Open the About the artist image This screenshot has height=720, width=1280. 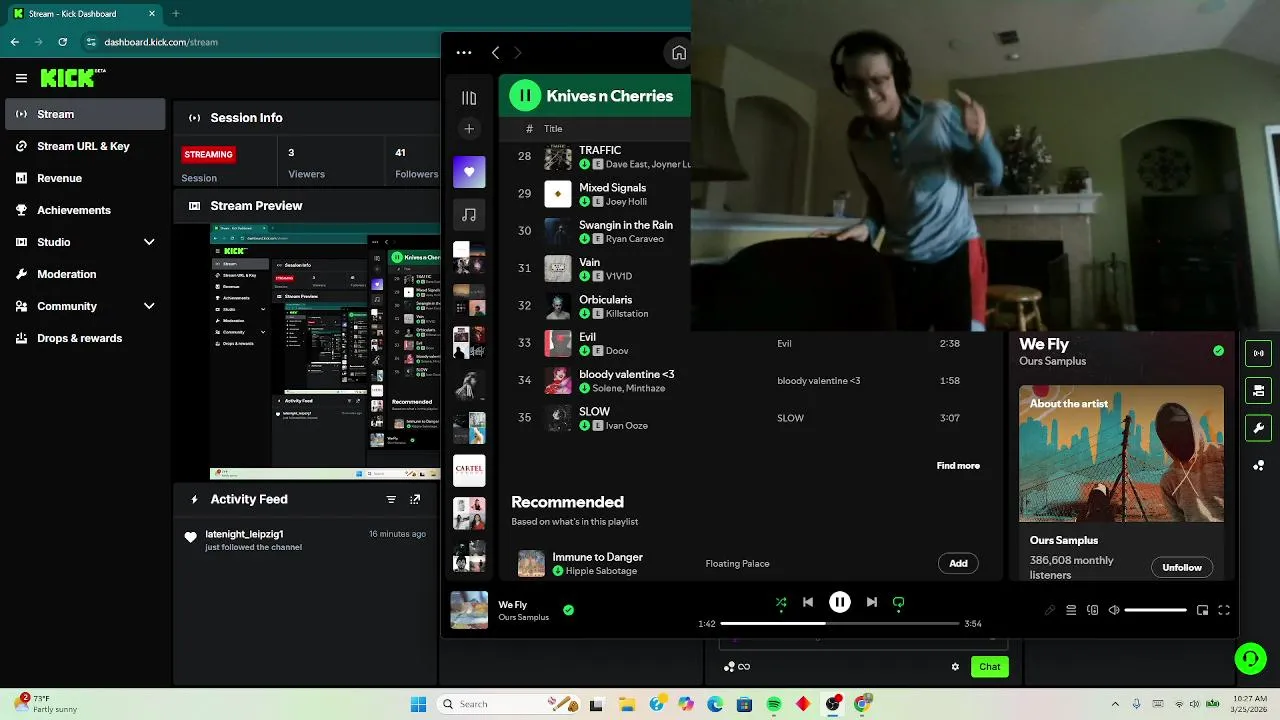click(1121, 453)
